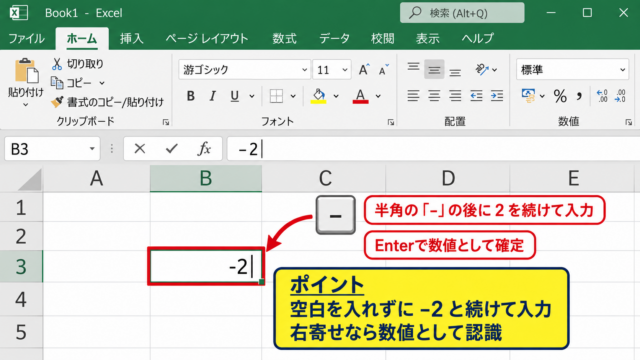Open the ファイル tab
Screen dimensions: 640x360
(x=27, y=39)
